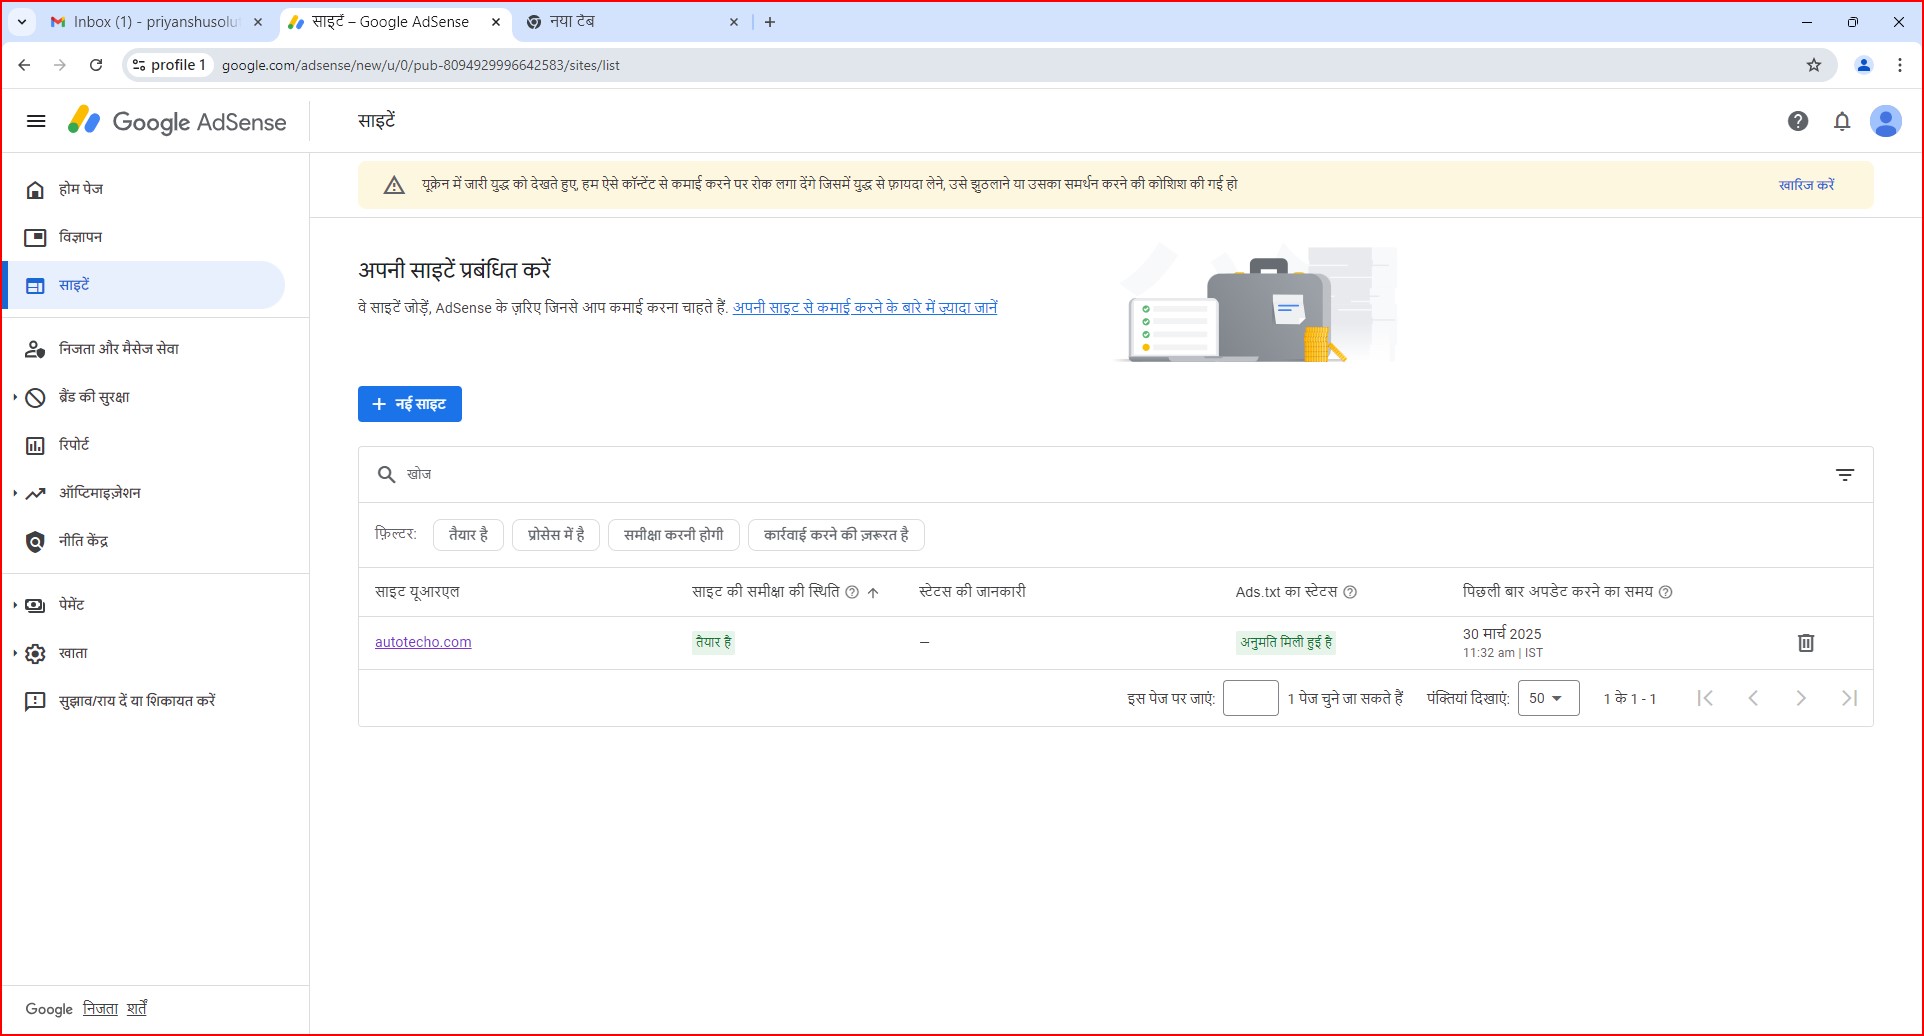Bookmark this page with the star icon
This screenshot has width=1924, height=1036.
pyautogui.click(x=1814, y=65)
